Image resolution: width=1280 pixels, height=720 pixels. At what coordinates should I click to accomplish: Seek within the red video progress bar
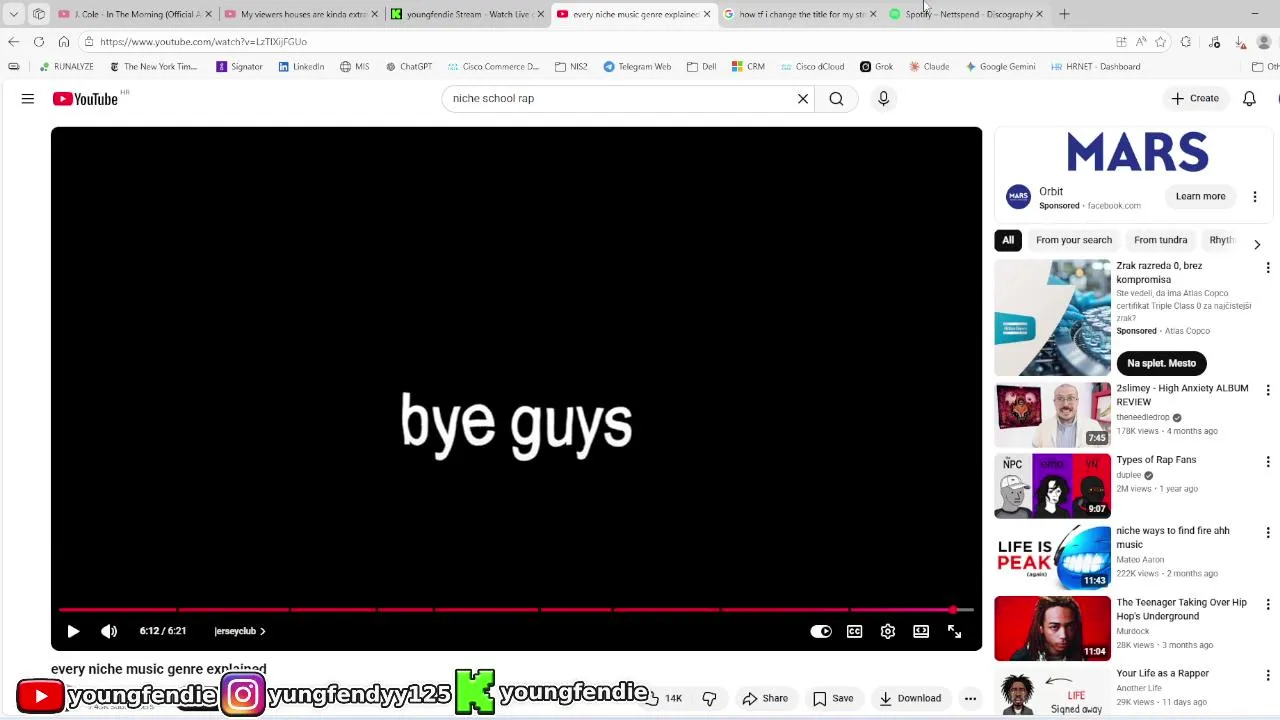(x=516, y=609)
